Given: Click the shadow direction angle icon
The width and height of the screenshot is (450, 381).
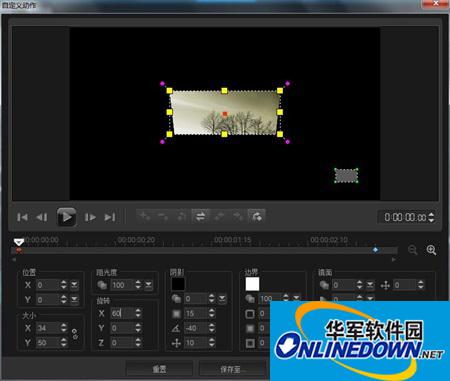Looking at the screenshot, I should point(176,328).
